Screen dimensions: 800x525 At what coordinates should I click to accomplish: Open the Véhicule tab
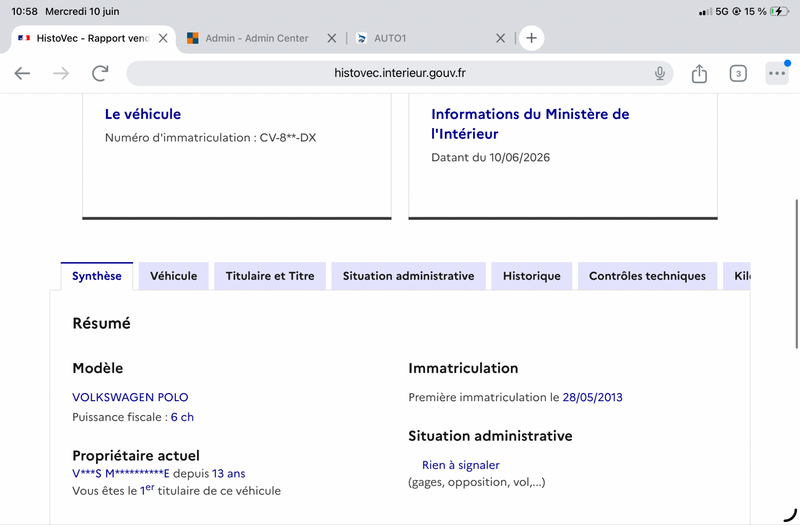[173, 276]
